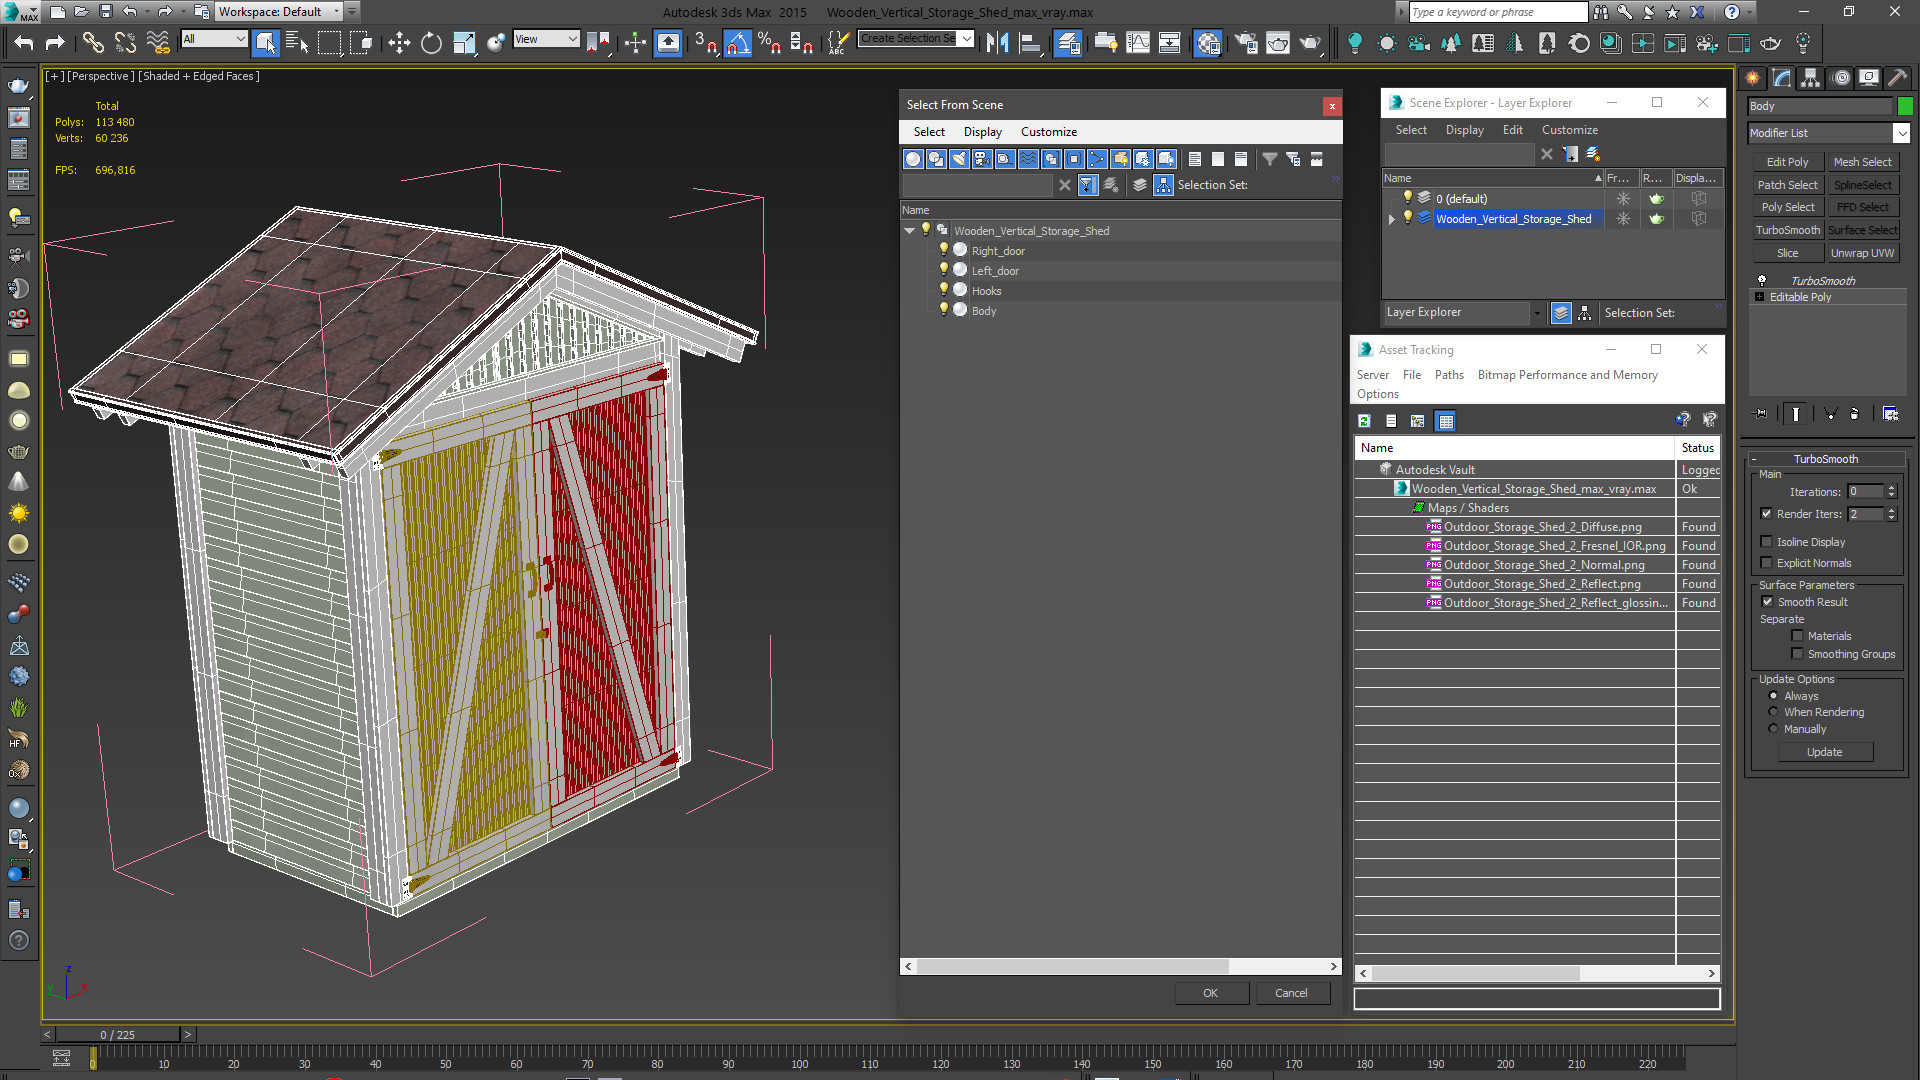Image resolution: width=1920 pixels, height=1080 pixels.
Task: Open the Select by Name tool
Action: click(x=297, y=42)
